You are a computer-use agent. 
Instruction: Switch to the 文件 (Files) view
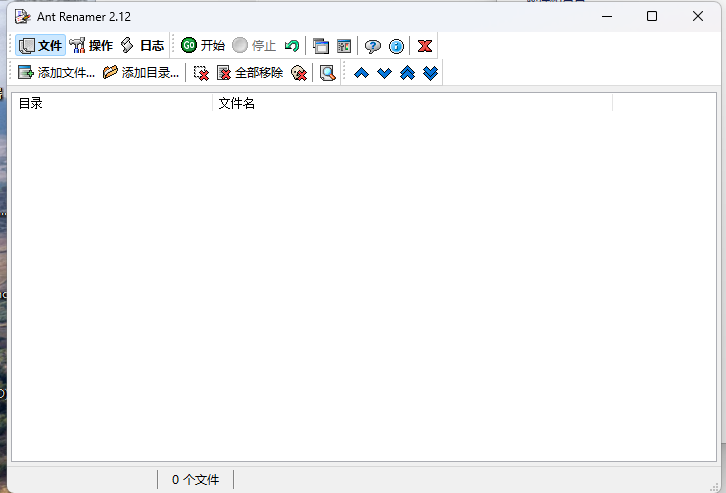[40, 45]
